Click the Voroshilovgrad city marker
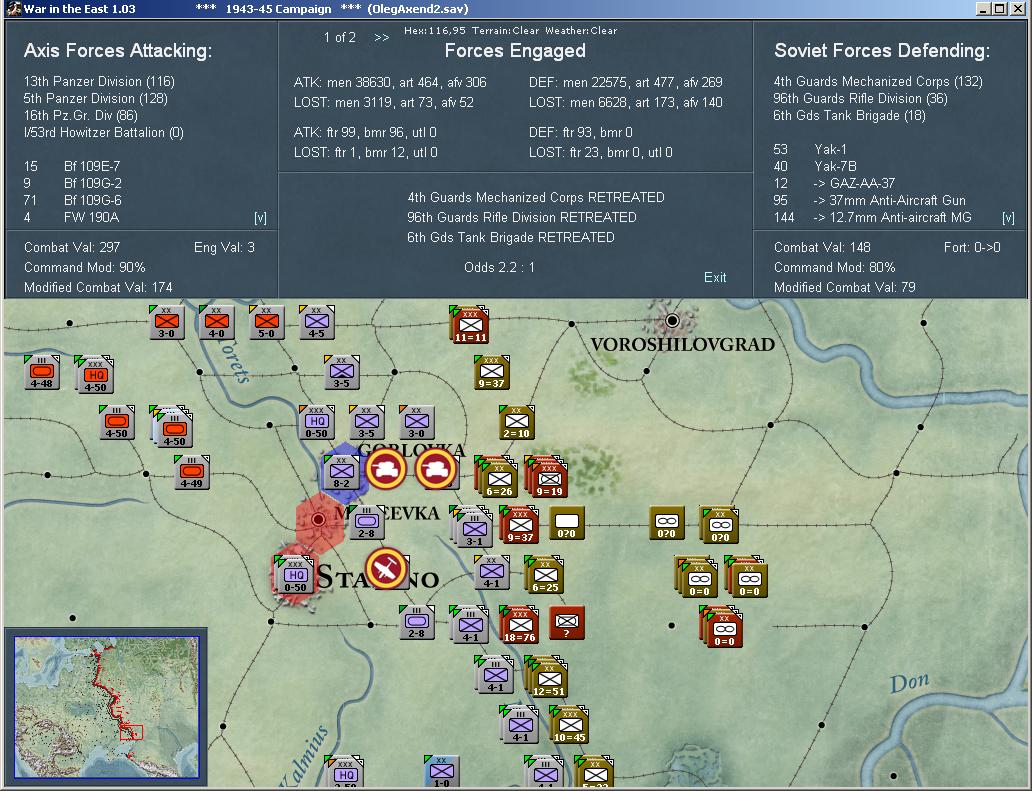 pos(672,320)
